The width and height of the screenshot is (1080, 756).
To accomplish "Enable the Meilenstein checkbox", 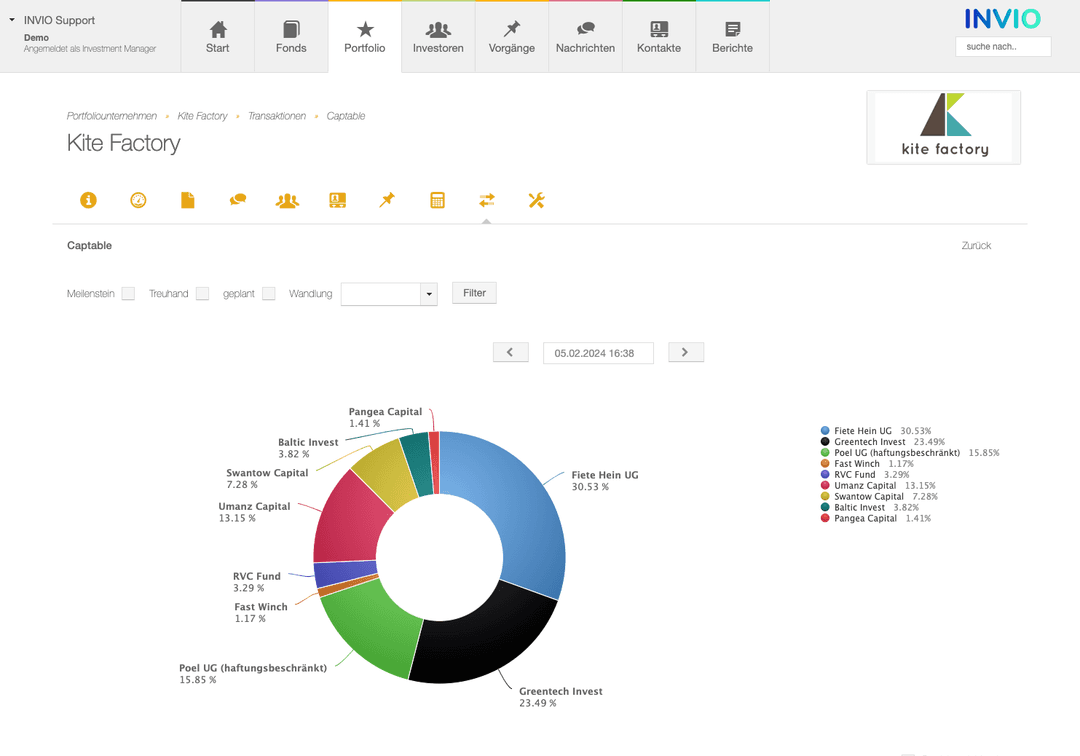I will [128, 294].
